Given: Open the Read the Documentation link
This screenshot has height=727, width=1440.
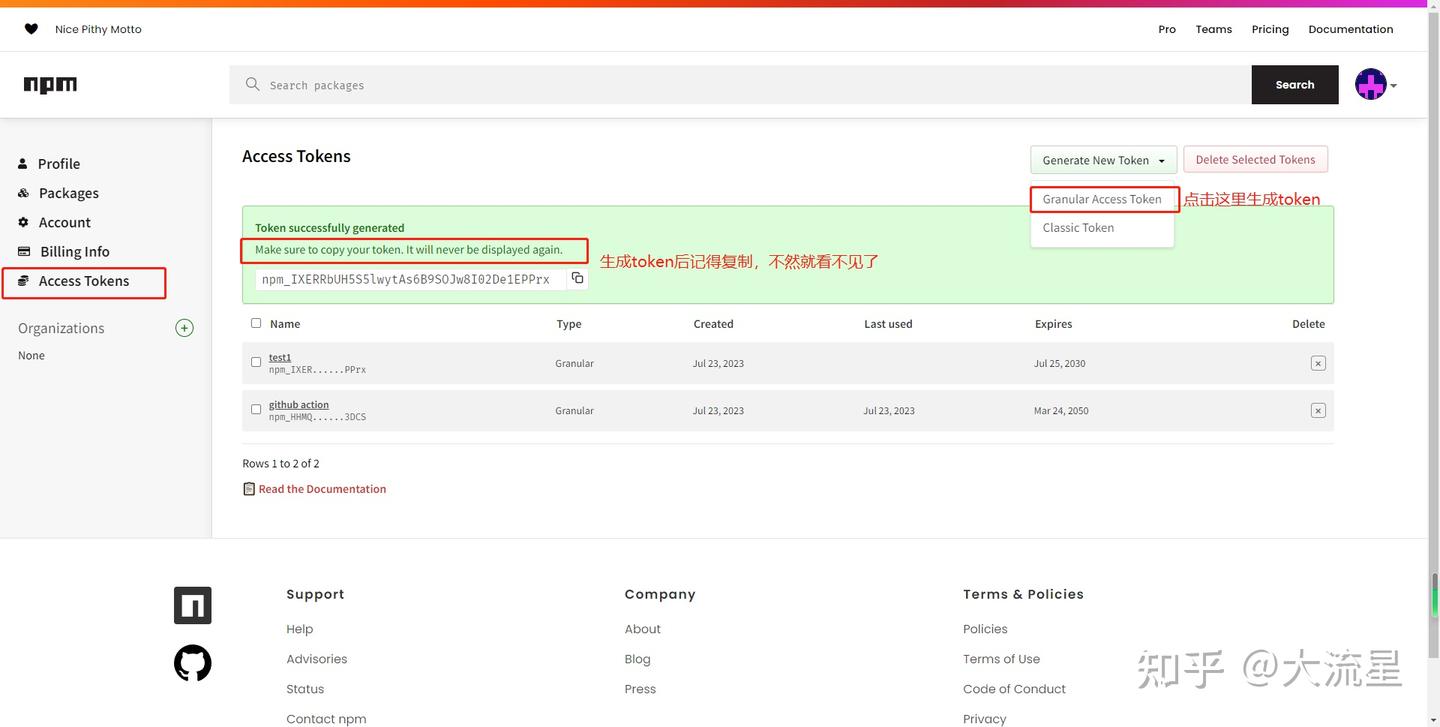Looking at the screenshot, I should coord(322,488).
